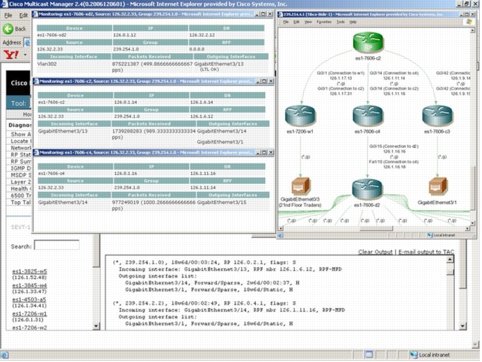Open the es1-7206-w2 device link
Viewport: 482px width, 362px height.
[x=29, y=328]
